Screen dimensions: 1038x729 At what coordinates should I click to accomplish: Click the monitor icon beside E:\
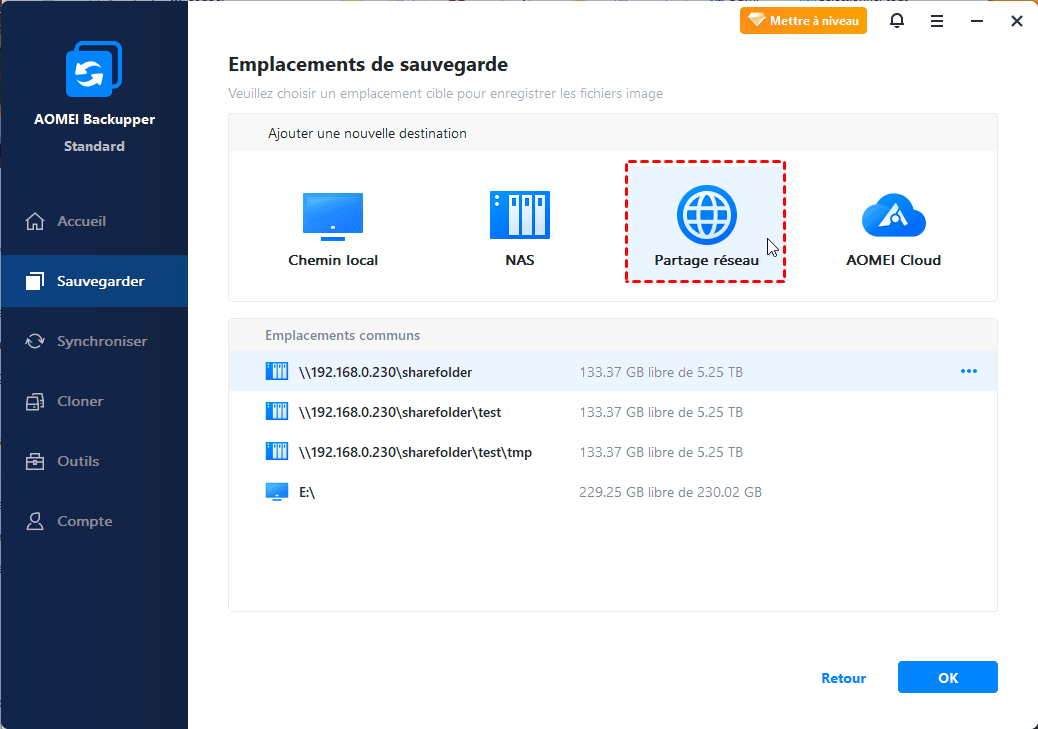tap(277, 492)
